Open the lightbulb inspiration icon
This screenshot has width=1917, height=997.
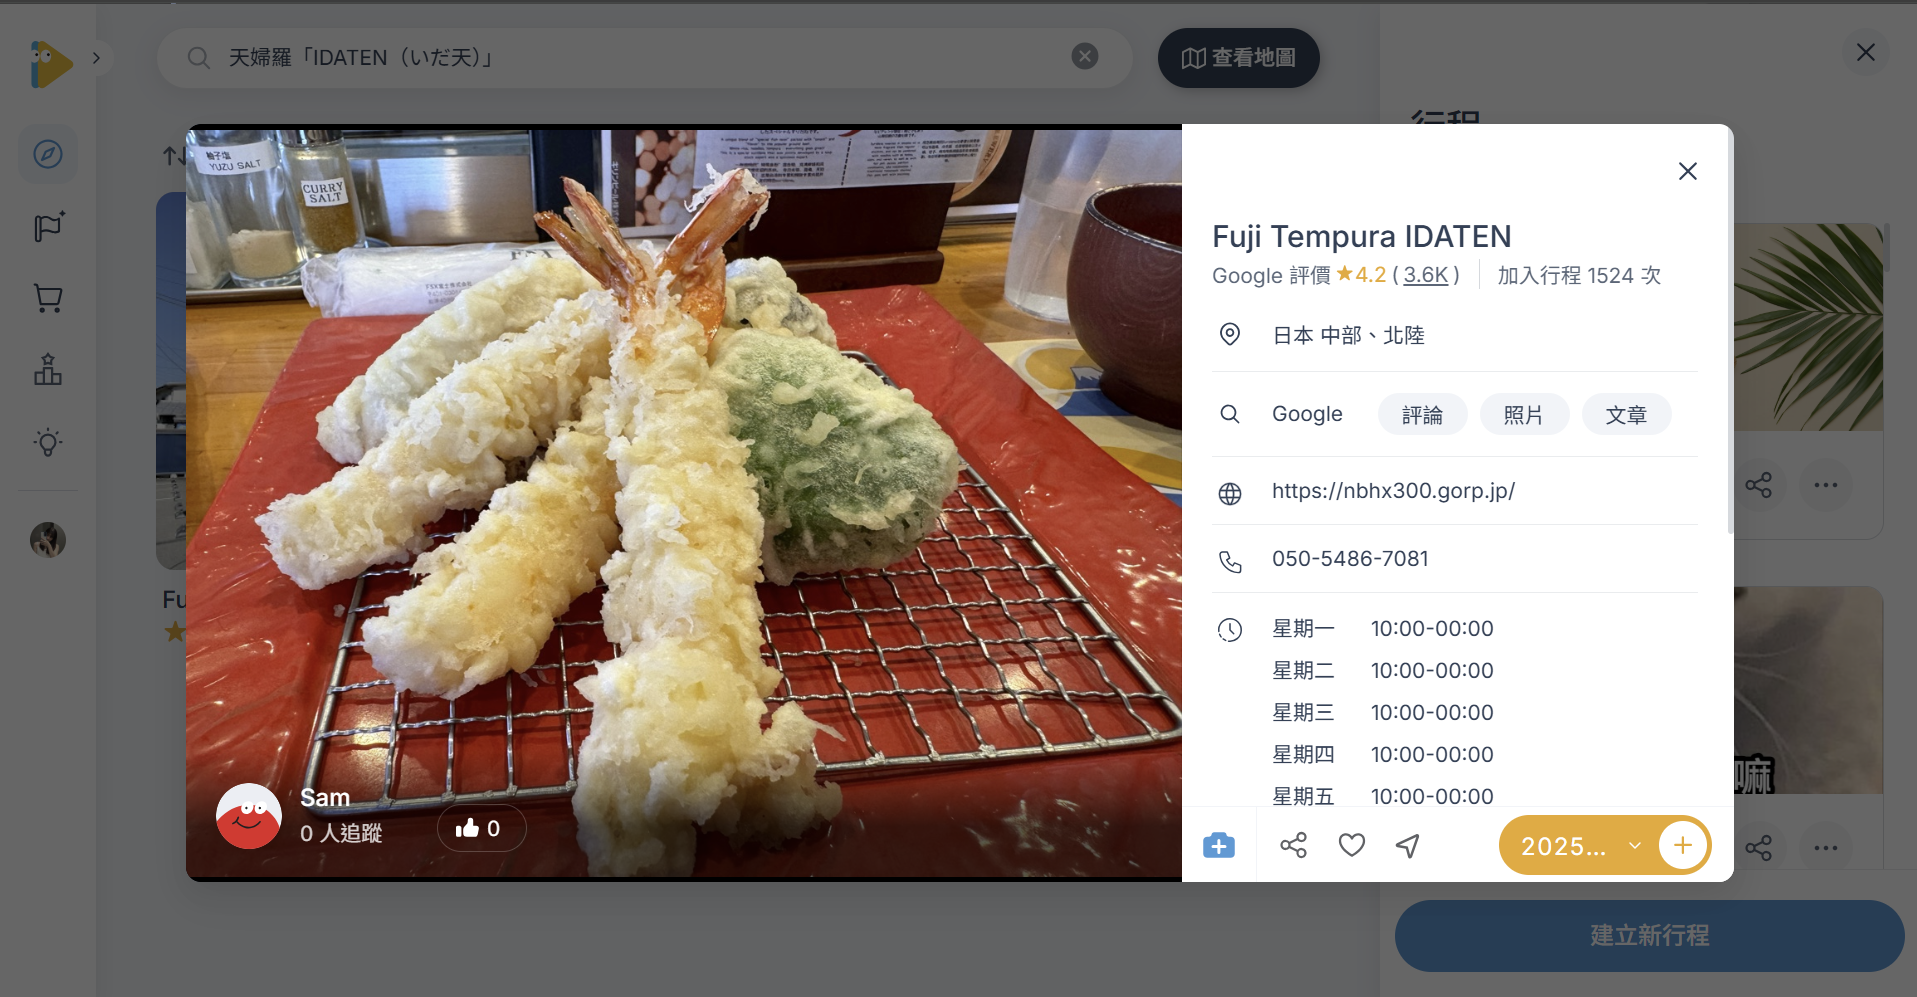(48, 442)
